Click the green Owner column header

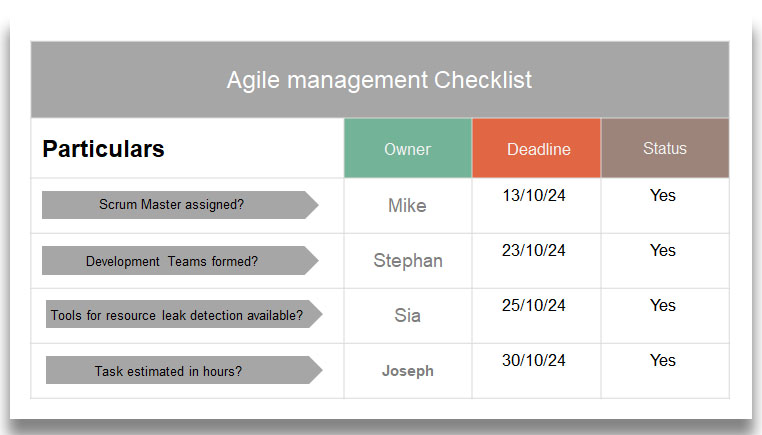[x=407, y=149]
